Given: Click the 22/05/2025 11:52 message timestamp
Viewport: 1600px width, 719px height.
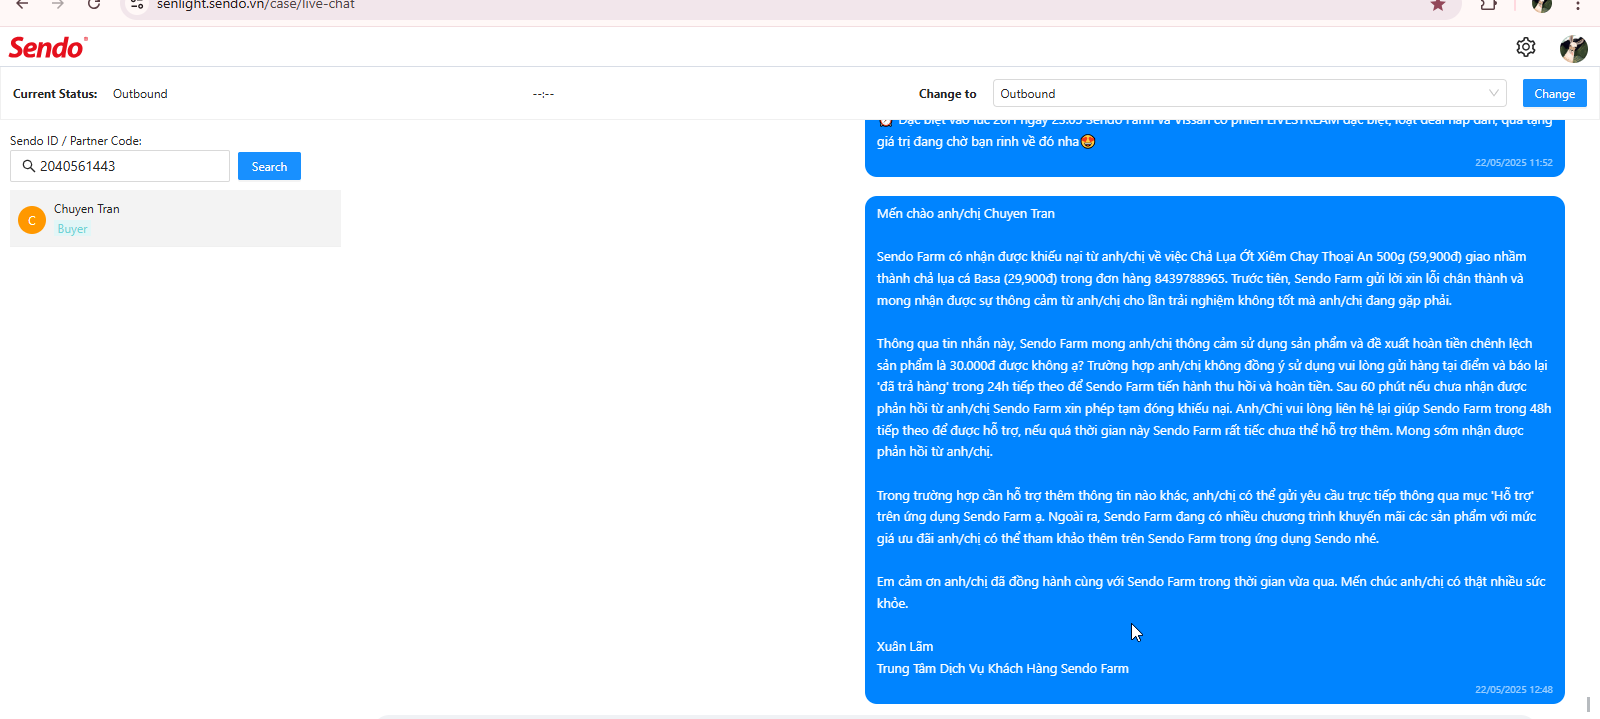Looking at the screenshot, I should point(1513,163).
